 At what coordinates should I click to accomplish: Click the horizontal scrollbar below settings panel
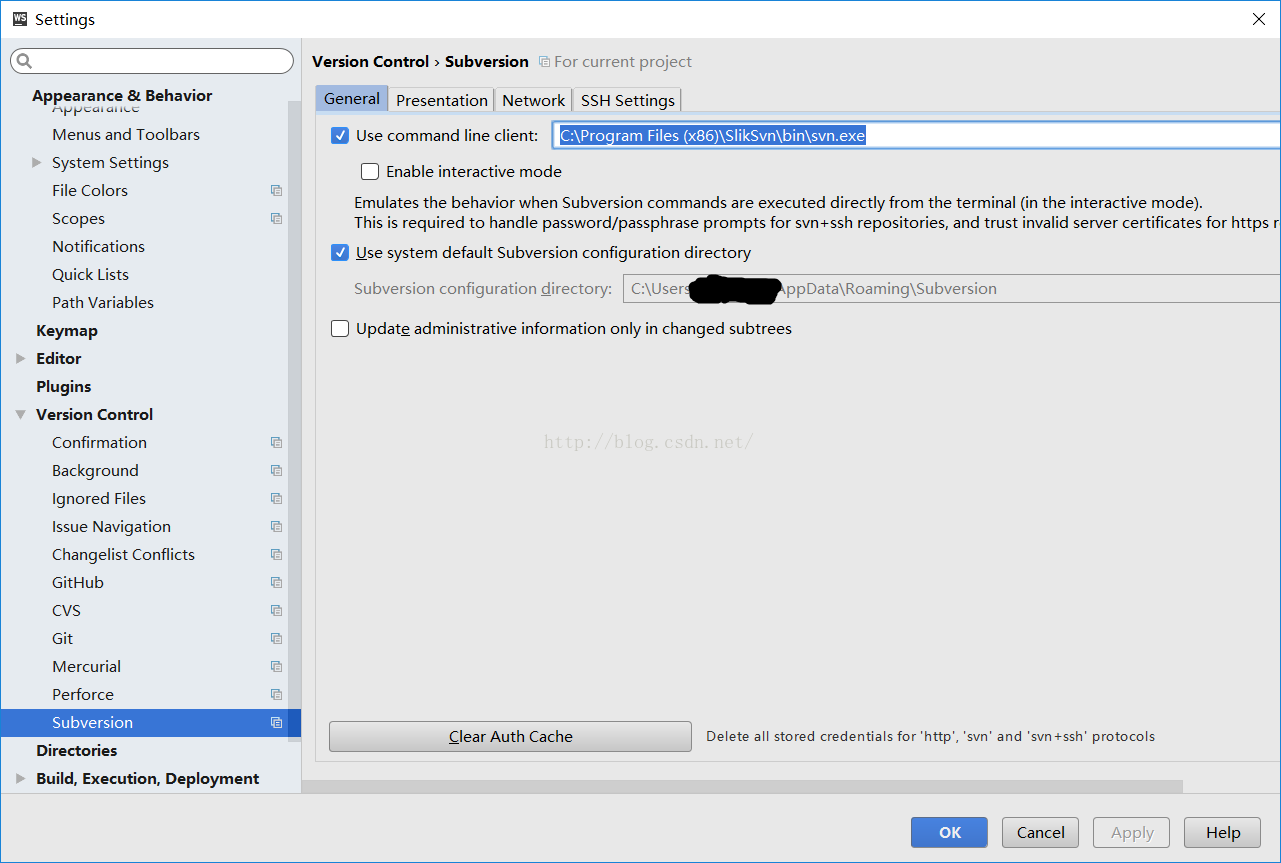(740, 787)
